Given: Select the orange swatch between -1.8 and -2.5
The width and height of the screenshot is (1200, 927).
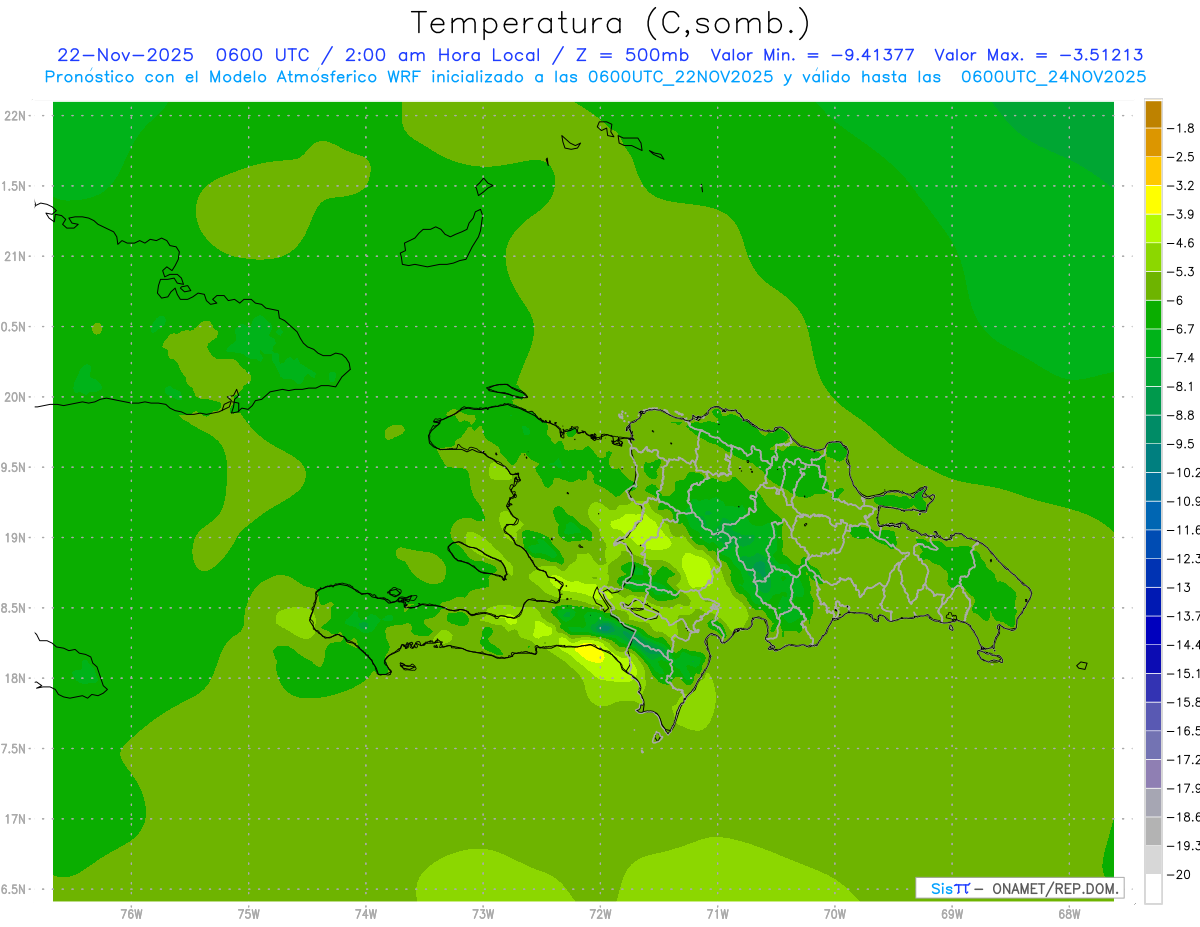Looking at the screenshot, I should click(x=1153, y=142).
